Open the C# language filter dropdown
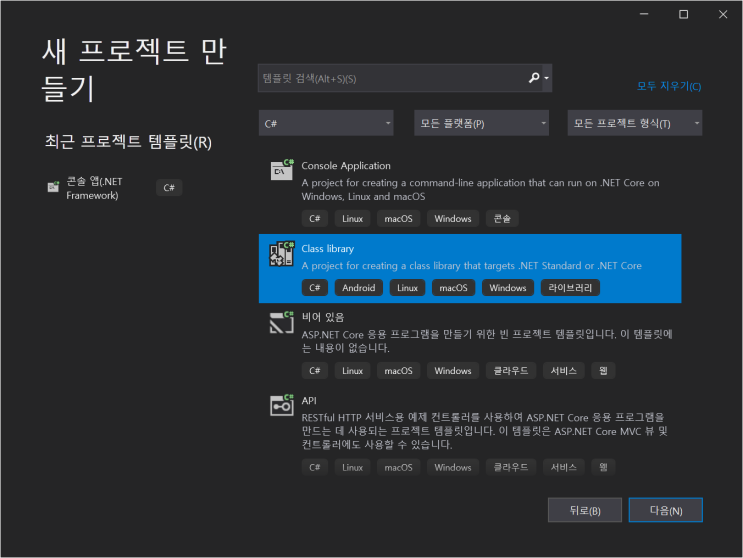This screenshot has height=558, width=743. 326,123
